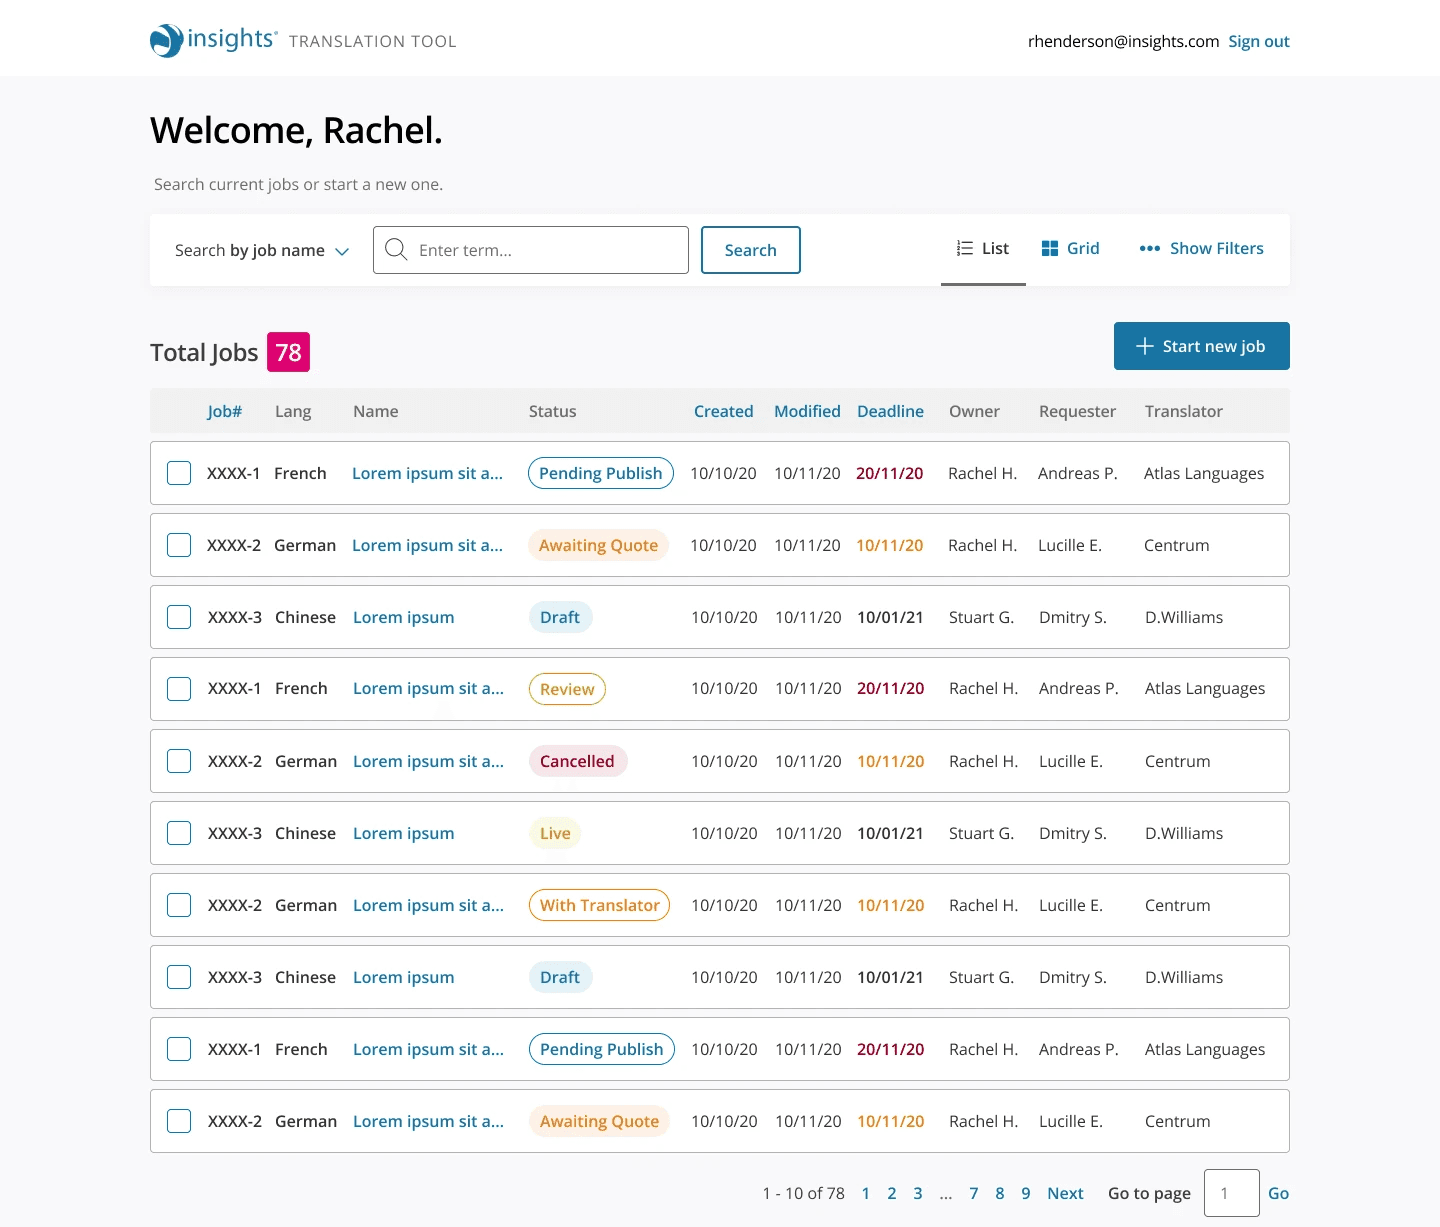Click the Review status badge
Viewport: 1440px width, 1227px height.
point(567,689)
